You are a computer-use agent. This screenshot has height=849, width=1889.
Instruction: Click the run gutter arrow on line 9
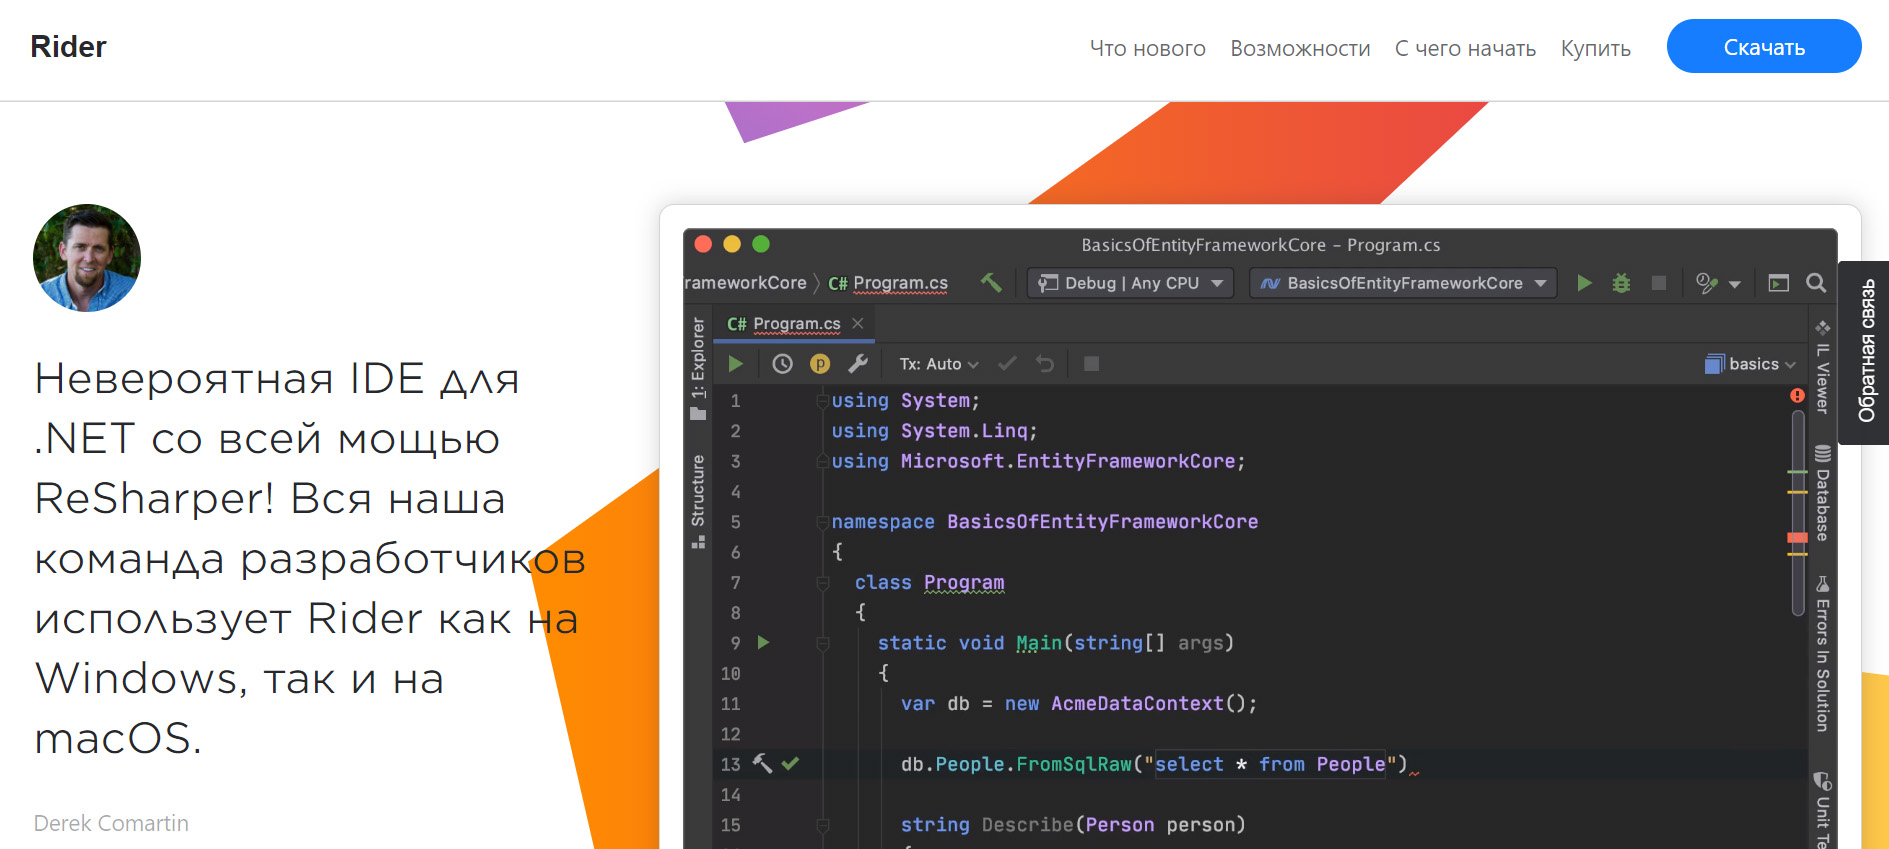763,642
